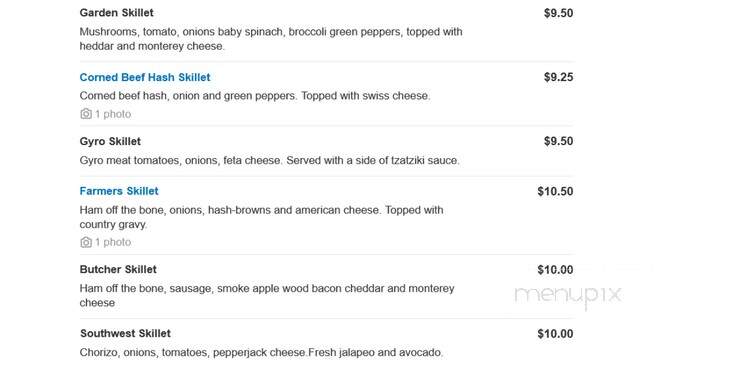
Task: Click the menupix watermark logo
Action: pos(568,295)
